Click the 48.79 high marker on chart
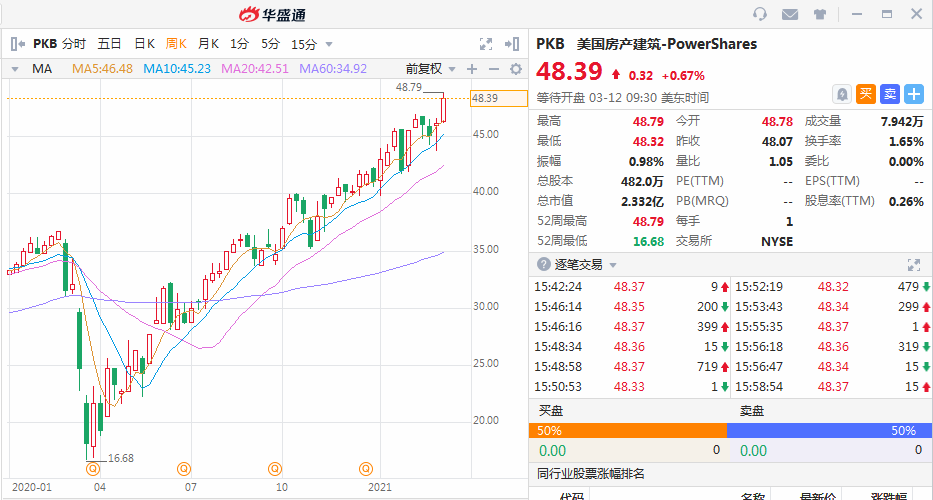Image resolution: width=933 pixels, height=500 pixels. (409, 87)
